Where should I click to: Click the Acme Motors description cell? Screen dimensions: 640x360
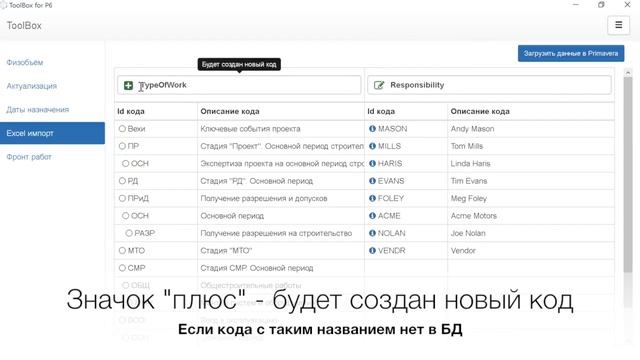coord(531,216)
